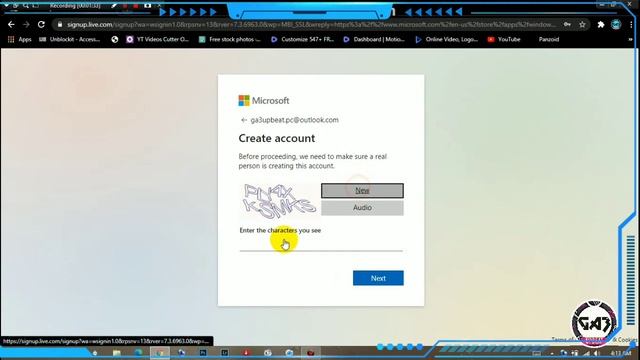This screenshot has width=640, height=360.
Task: Open the Unblockit - Access bookmark
Action: 70,40
